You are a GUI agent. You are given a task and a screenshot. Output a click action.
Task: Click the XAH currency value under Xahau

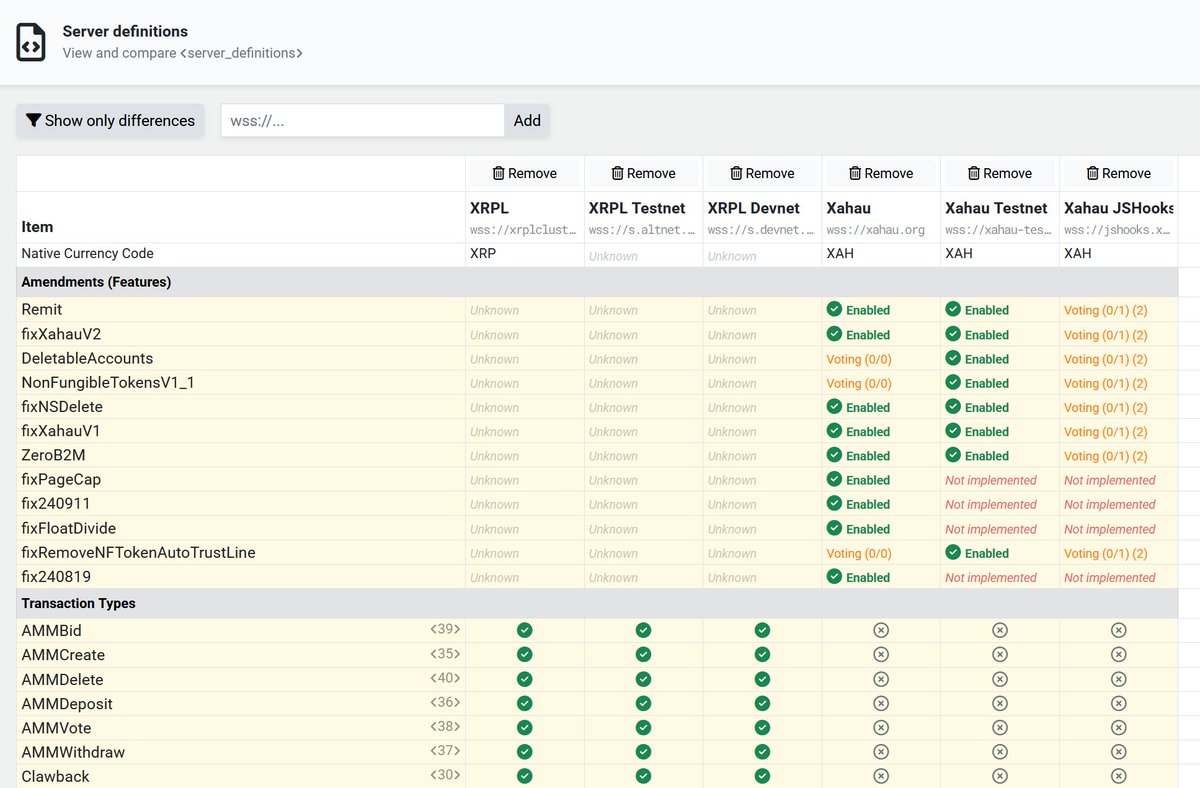(840, 254)
